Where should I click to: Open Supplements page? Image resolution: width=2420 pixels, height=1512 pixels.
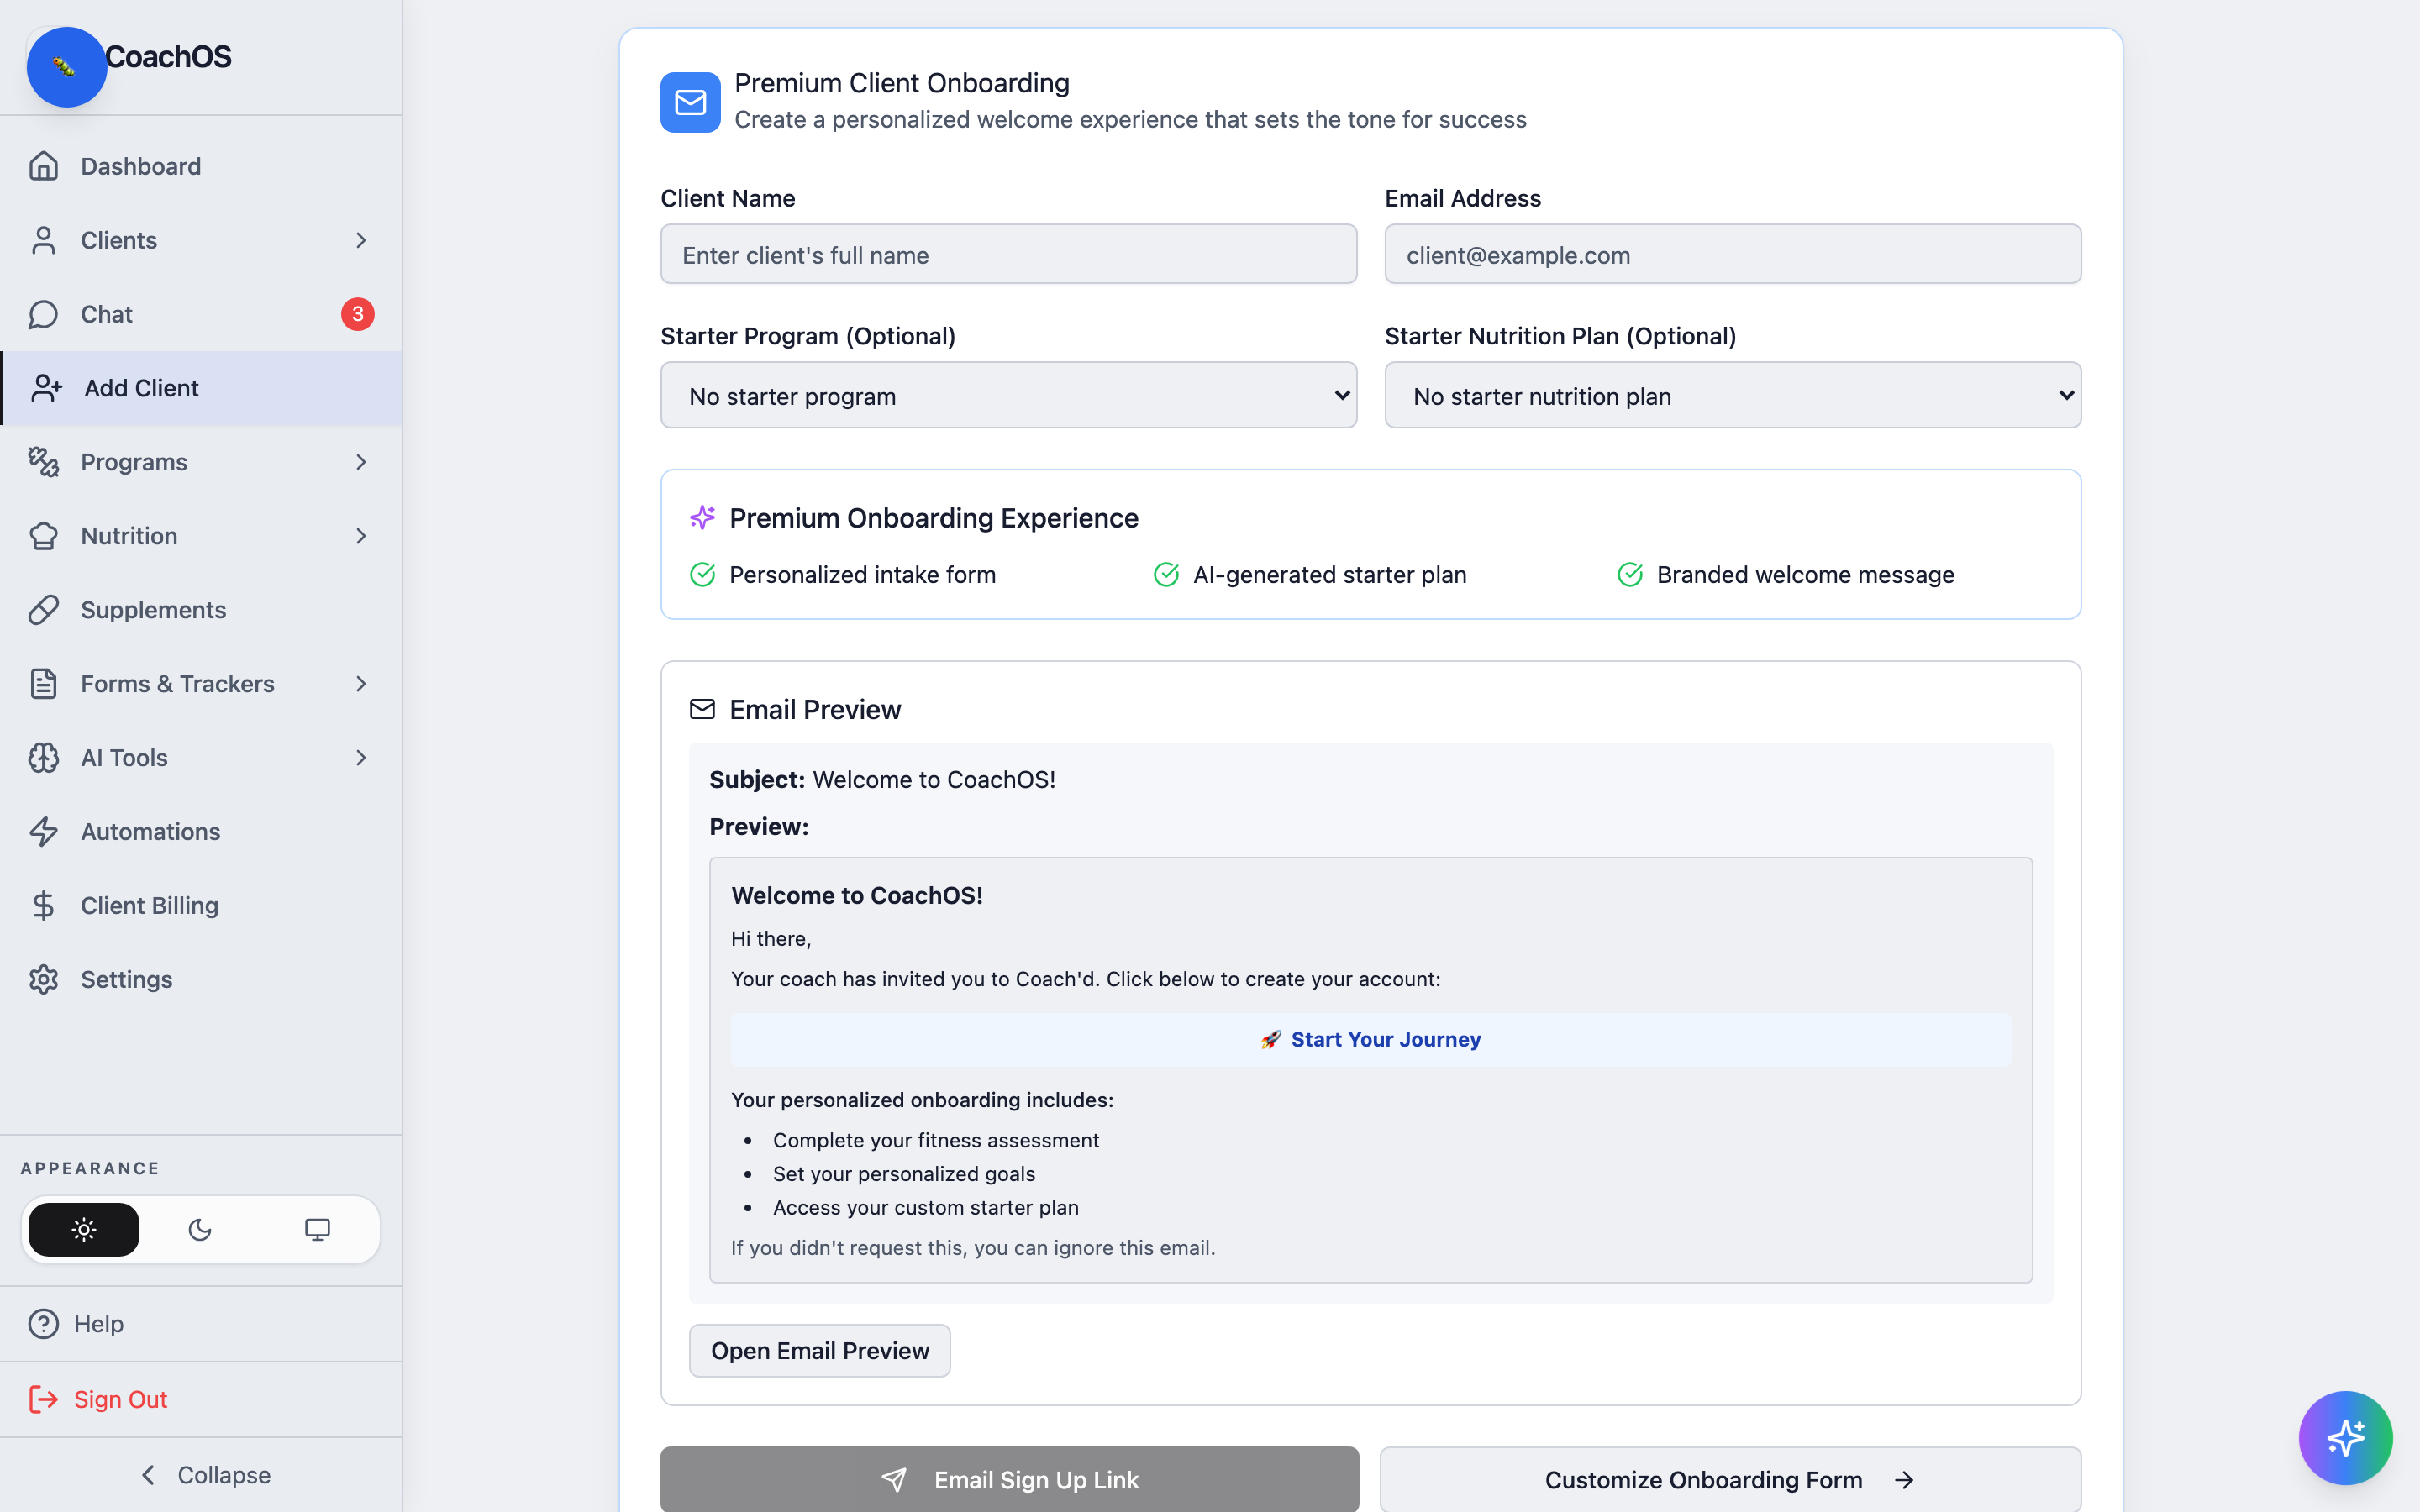pyautogui.click(x=201, y=610)
